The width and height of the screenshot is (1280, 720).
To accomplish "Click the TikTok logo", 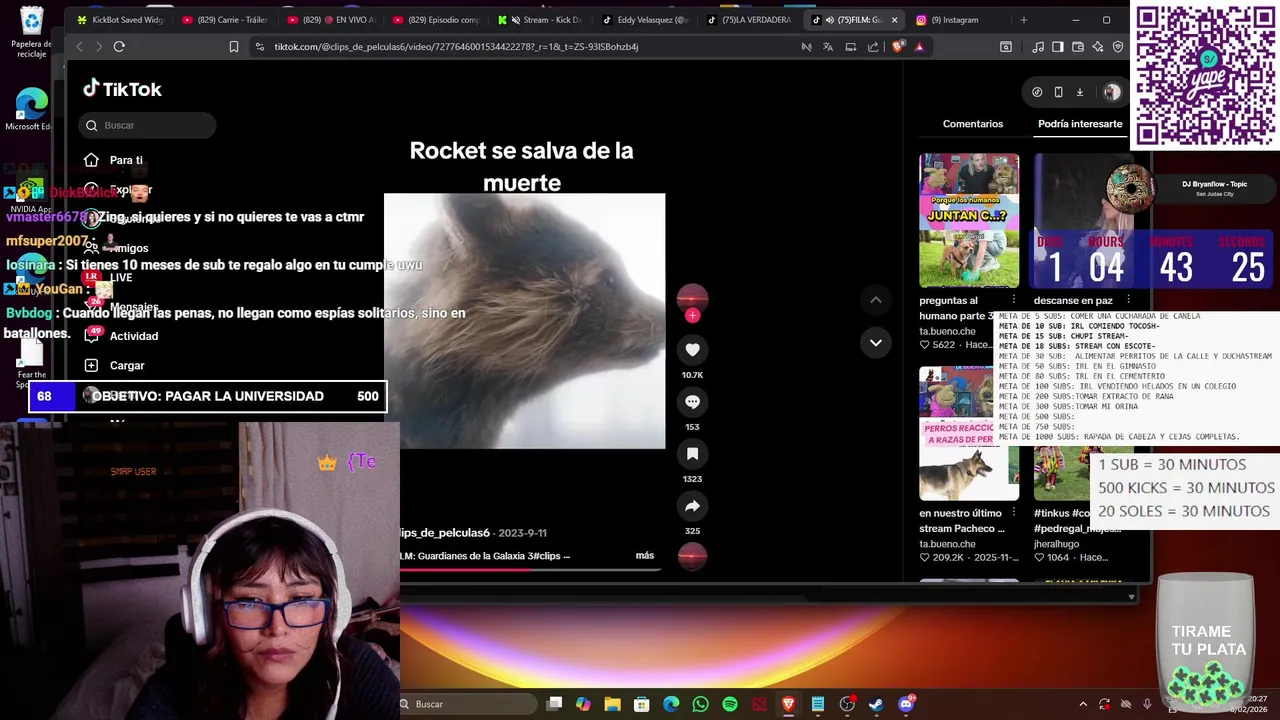I will (x=122, y=89).
